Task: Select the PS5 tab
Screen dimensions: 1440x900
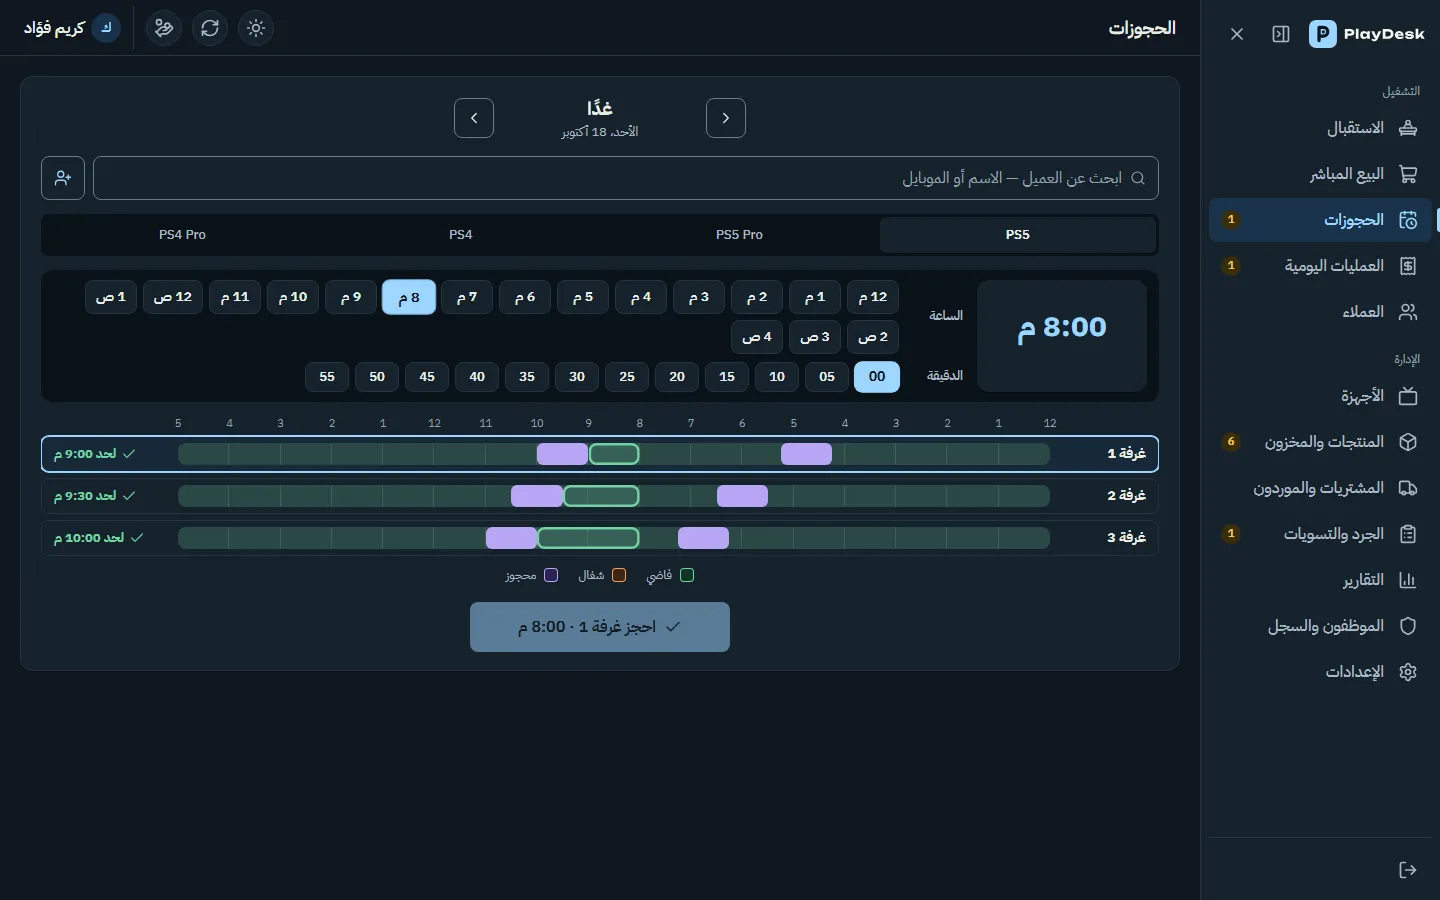Action: [x=1018, y=235]
